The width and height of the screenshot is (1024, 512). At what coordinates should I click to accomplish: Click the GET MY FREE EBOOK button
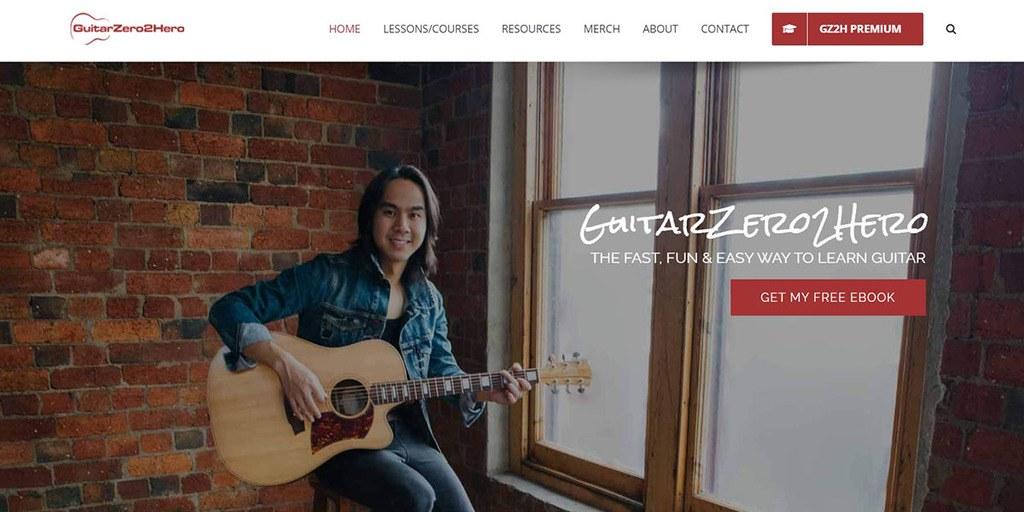tap(828, 297)
